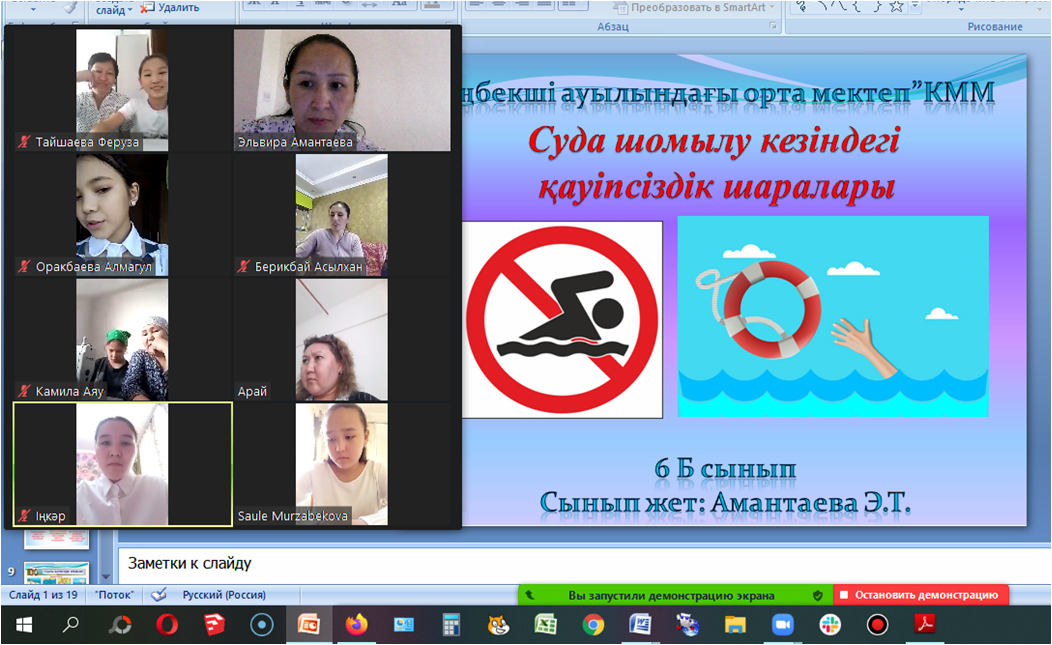Click the spell check icon in the status bar

157,594
